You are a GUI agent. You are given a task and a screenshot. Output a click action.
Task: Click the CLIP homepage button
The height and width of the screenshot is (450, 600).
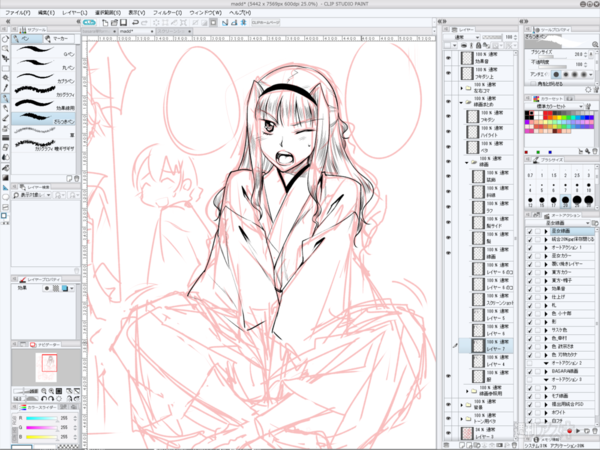(266, 23)
